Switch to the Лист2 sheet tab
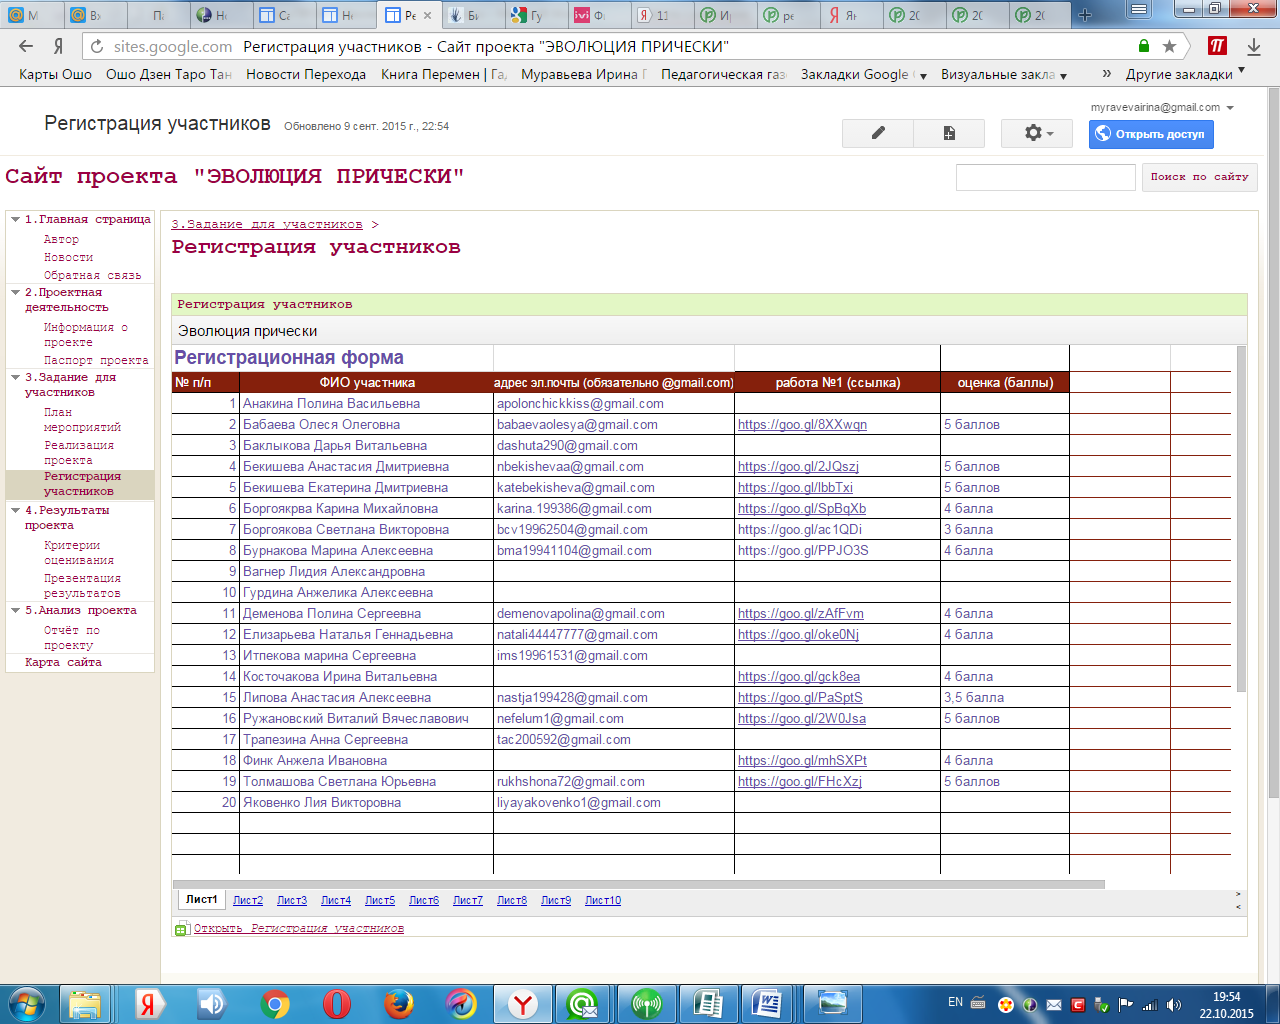Screen dimensions: 1280x1024 tap(248, 900)
